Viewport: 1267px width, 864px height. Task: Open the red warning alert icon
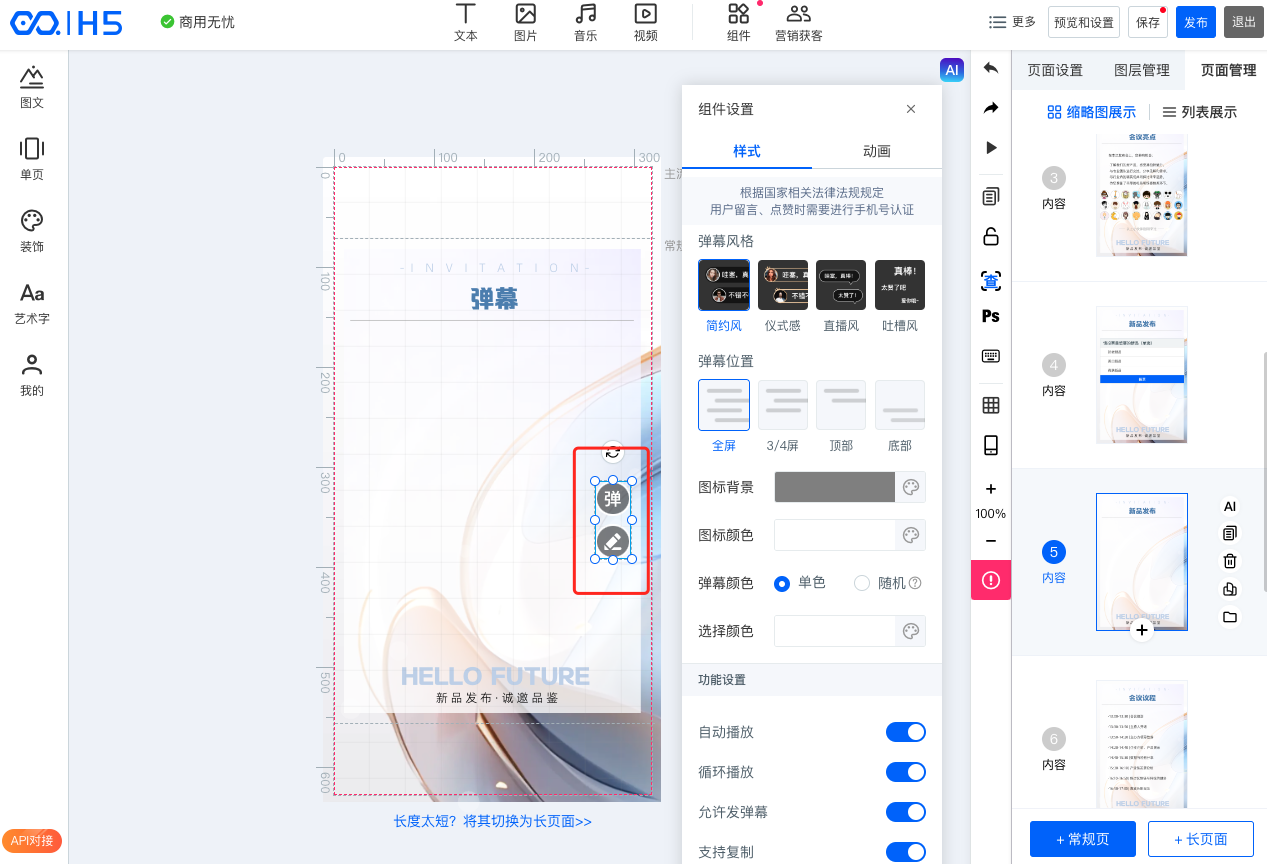tap(991, 580)
